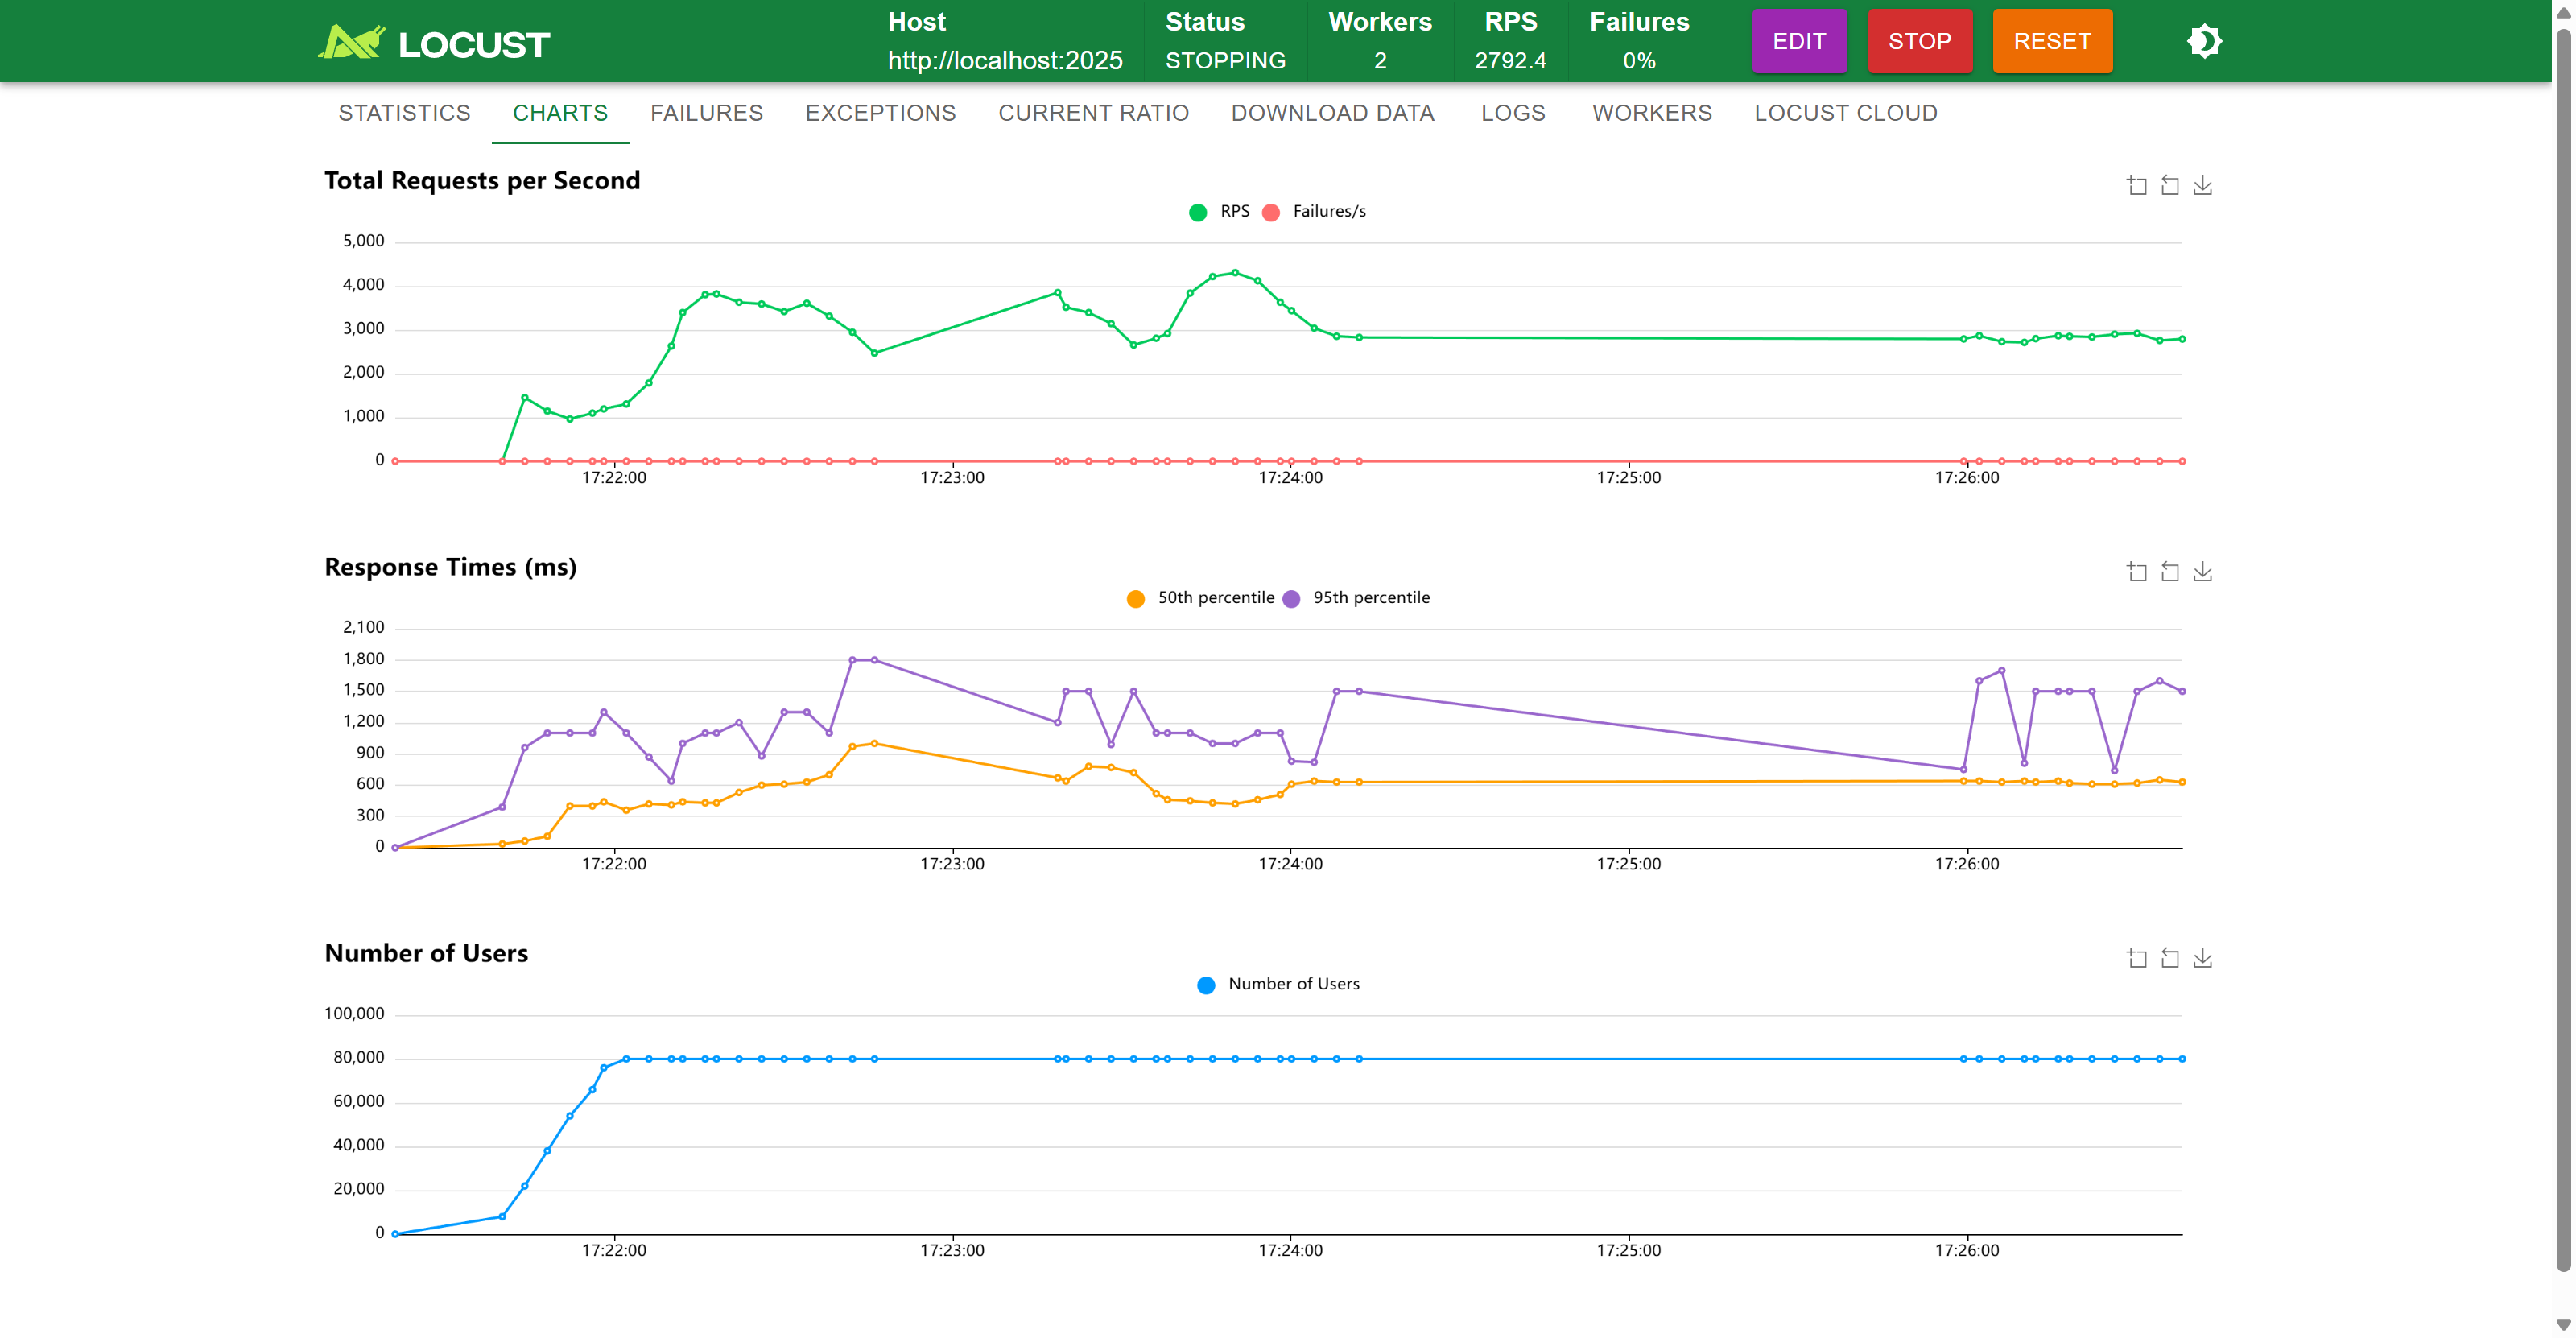Click the orange RESET button
Viewport: 2576px width, 1338px height.
[2051, 41]
